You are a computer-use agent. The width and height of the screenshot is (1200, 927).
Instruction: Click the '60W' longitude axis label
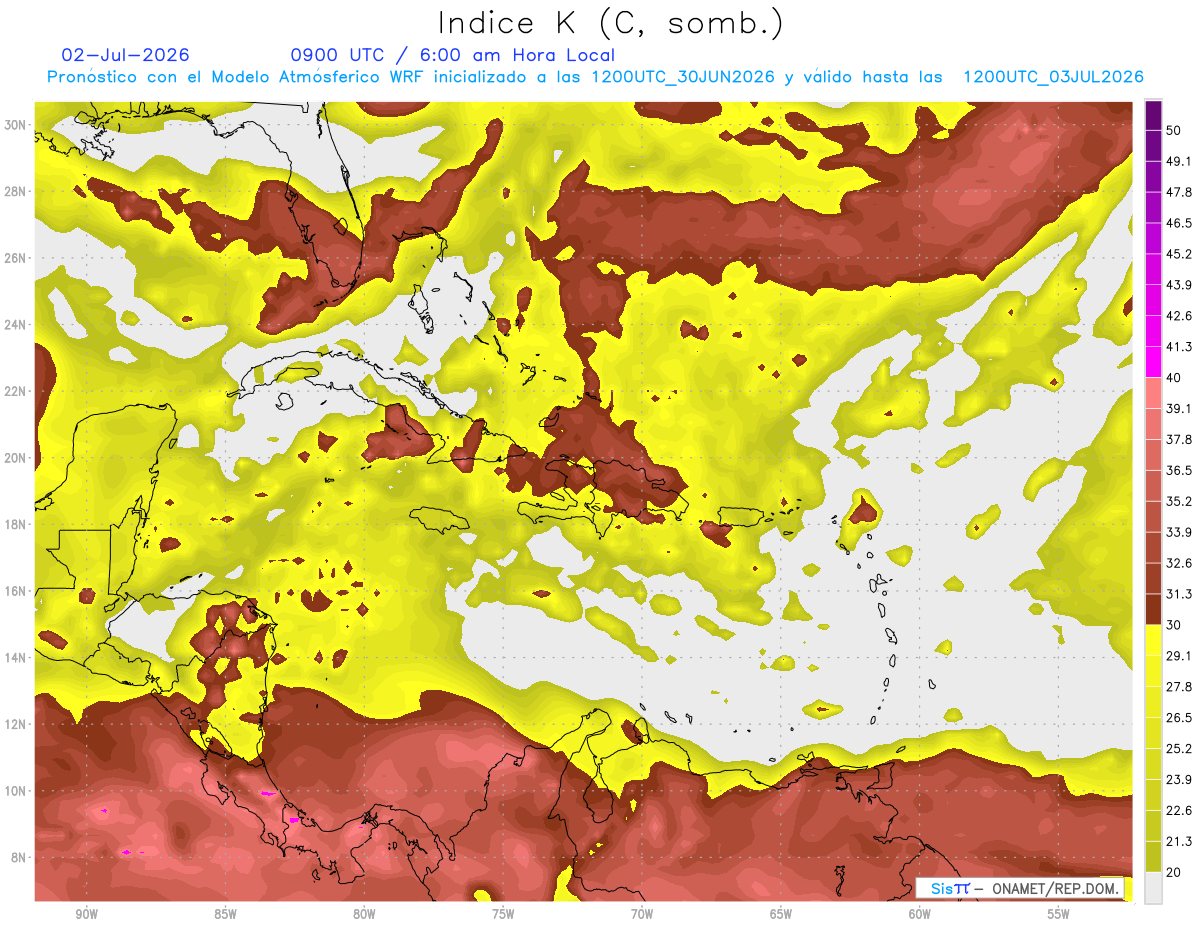click(x=920, y=915)
